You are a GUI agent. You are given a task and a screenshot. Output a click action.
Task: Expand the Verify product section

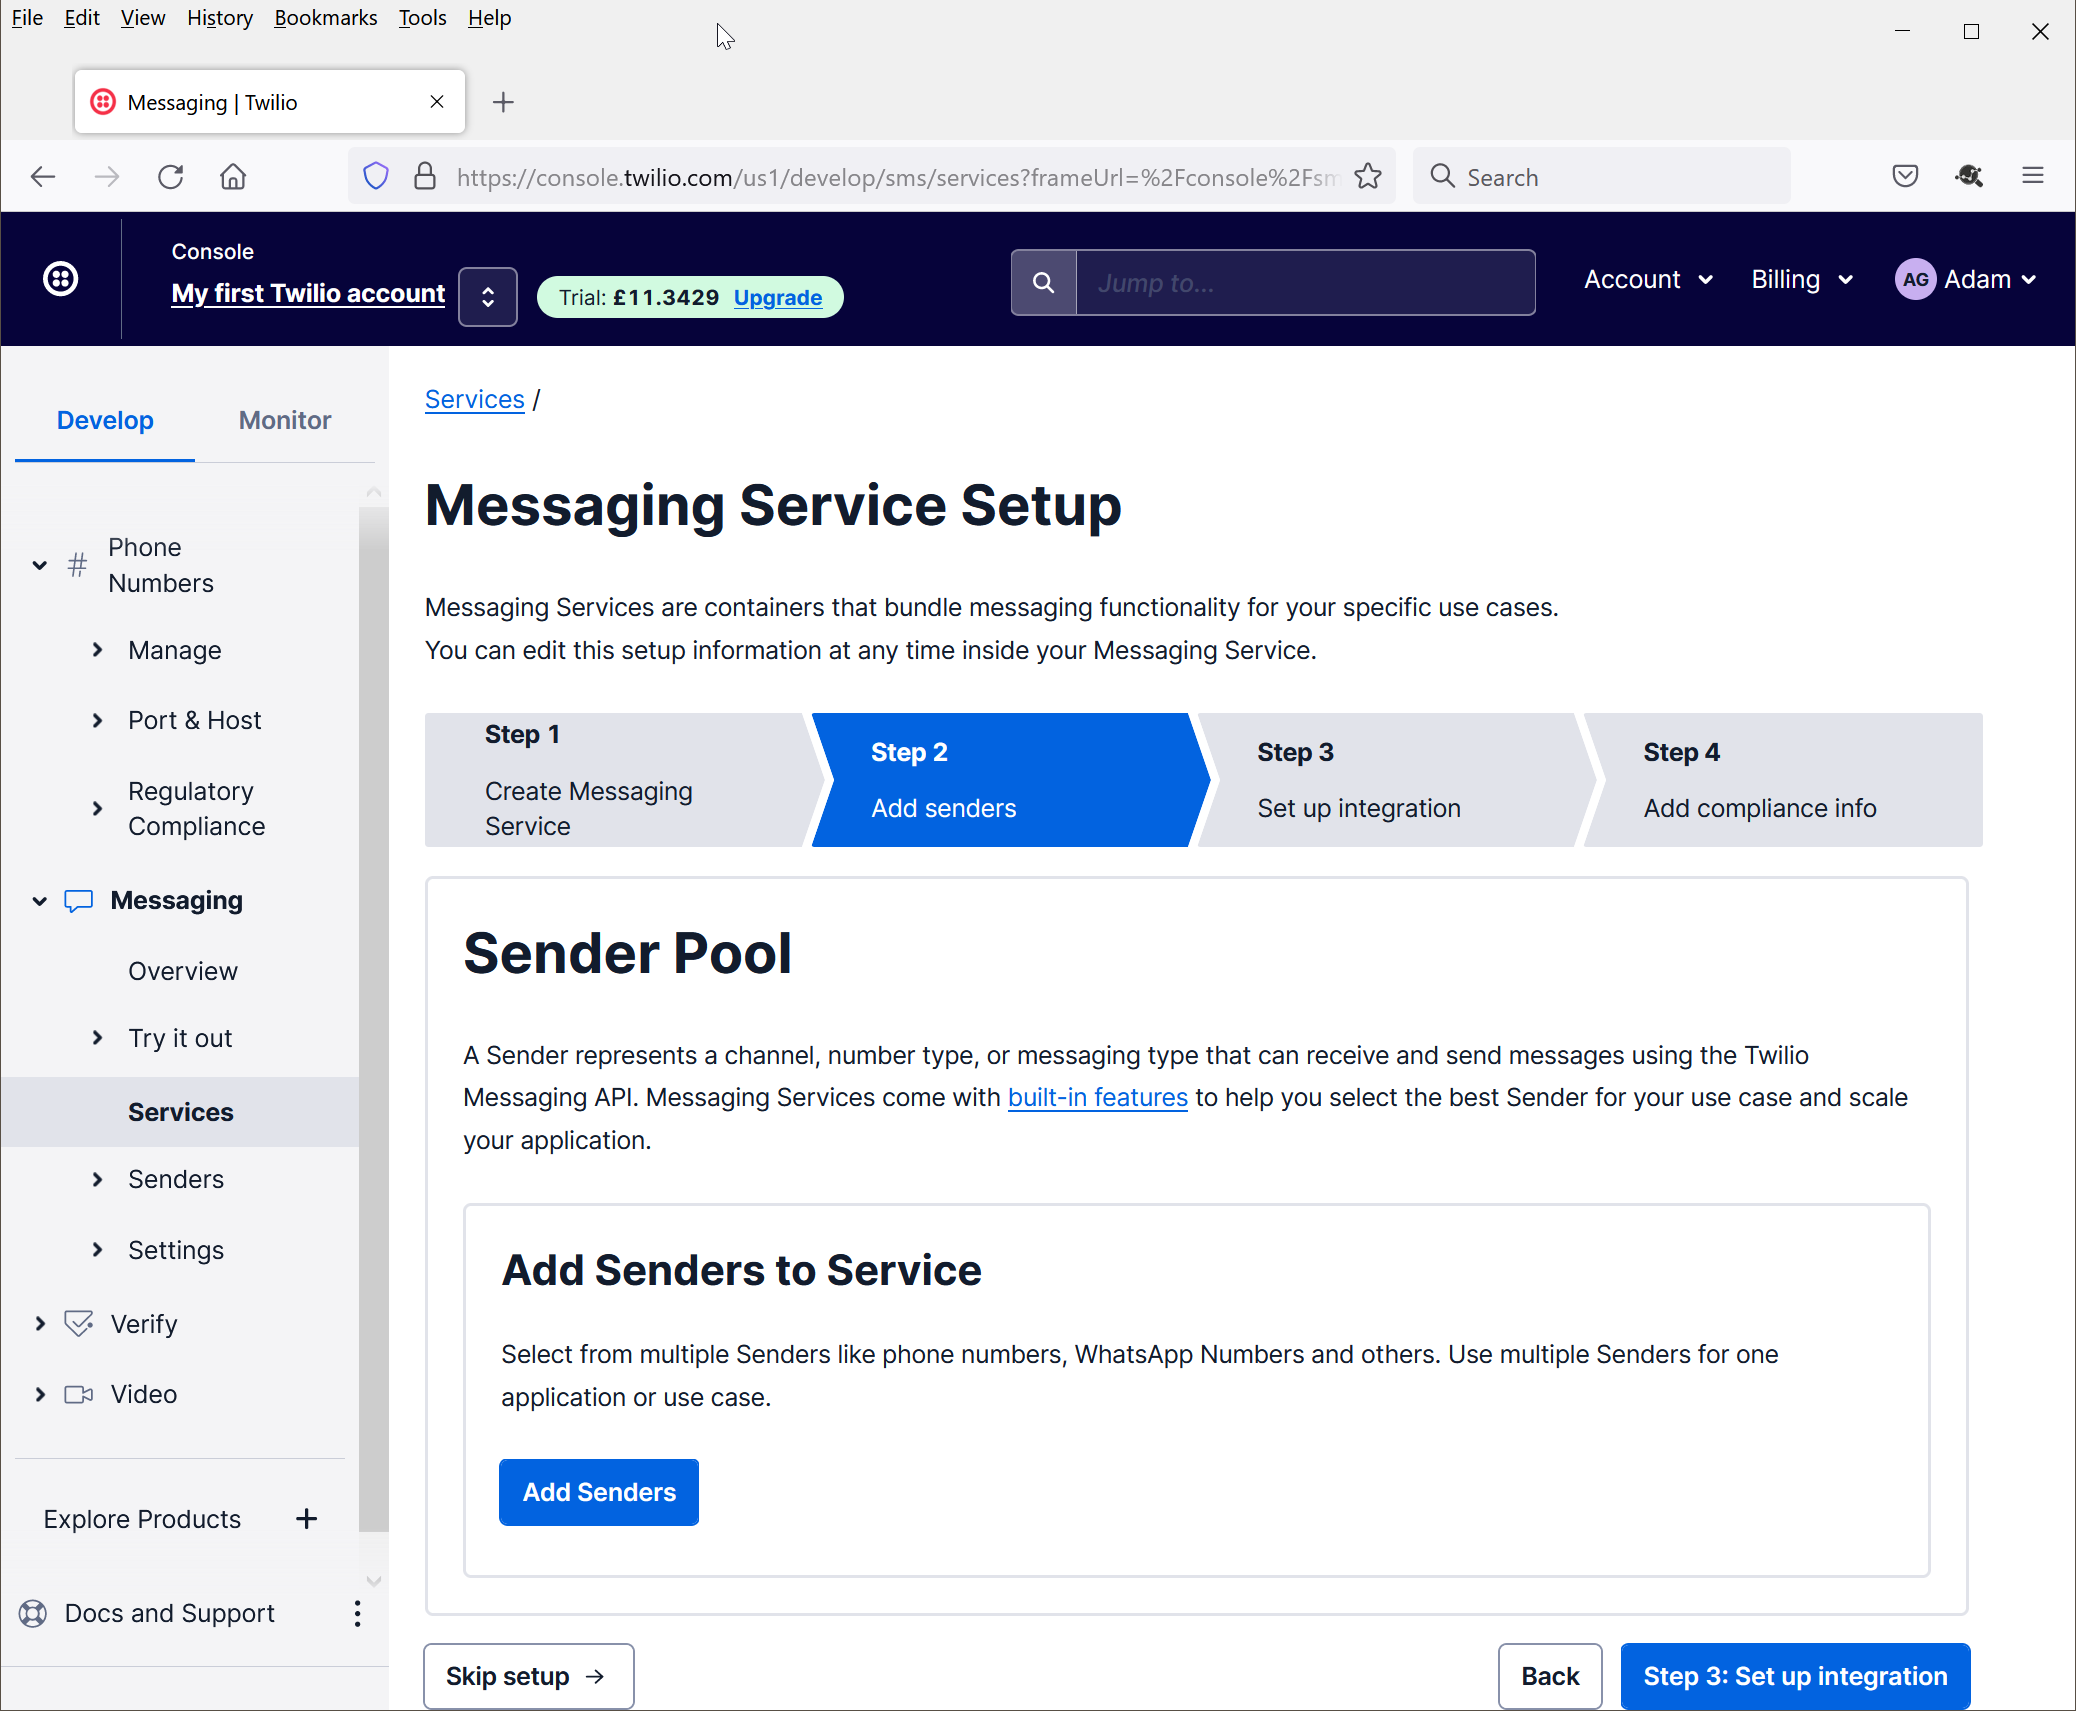pos(40,1324)
